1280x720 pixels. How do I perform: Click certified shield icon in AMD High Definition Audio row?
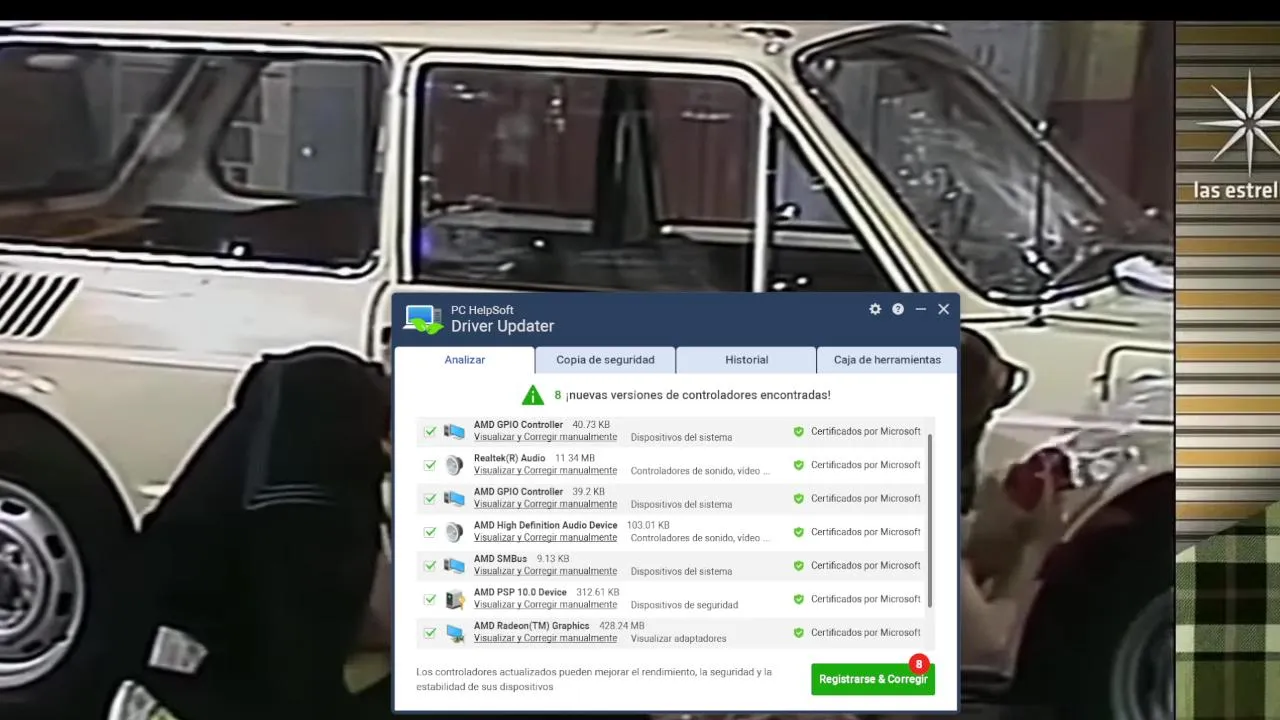point(798,532)
